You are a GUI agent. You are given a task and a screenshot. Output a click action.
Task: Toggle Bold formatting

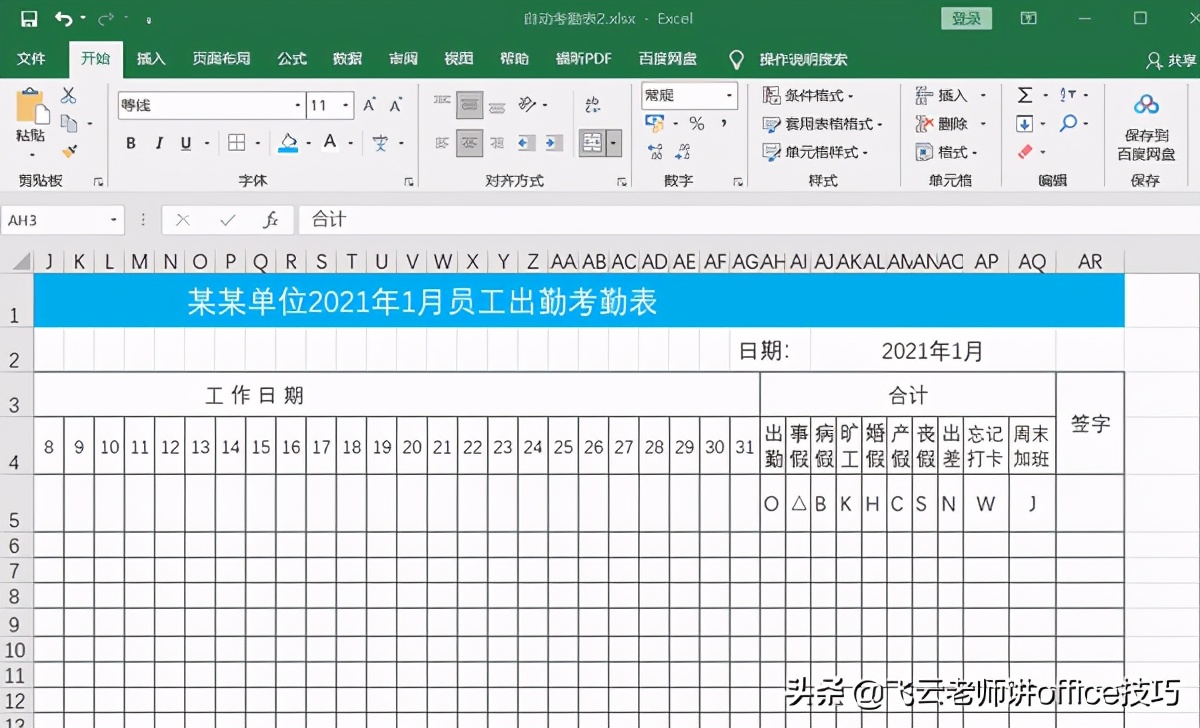coord(129,143)
